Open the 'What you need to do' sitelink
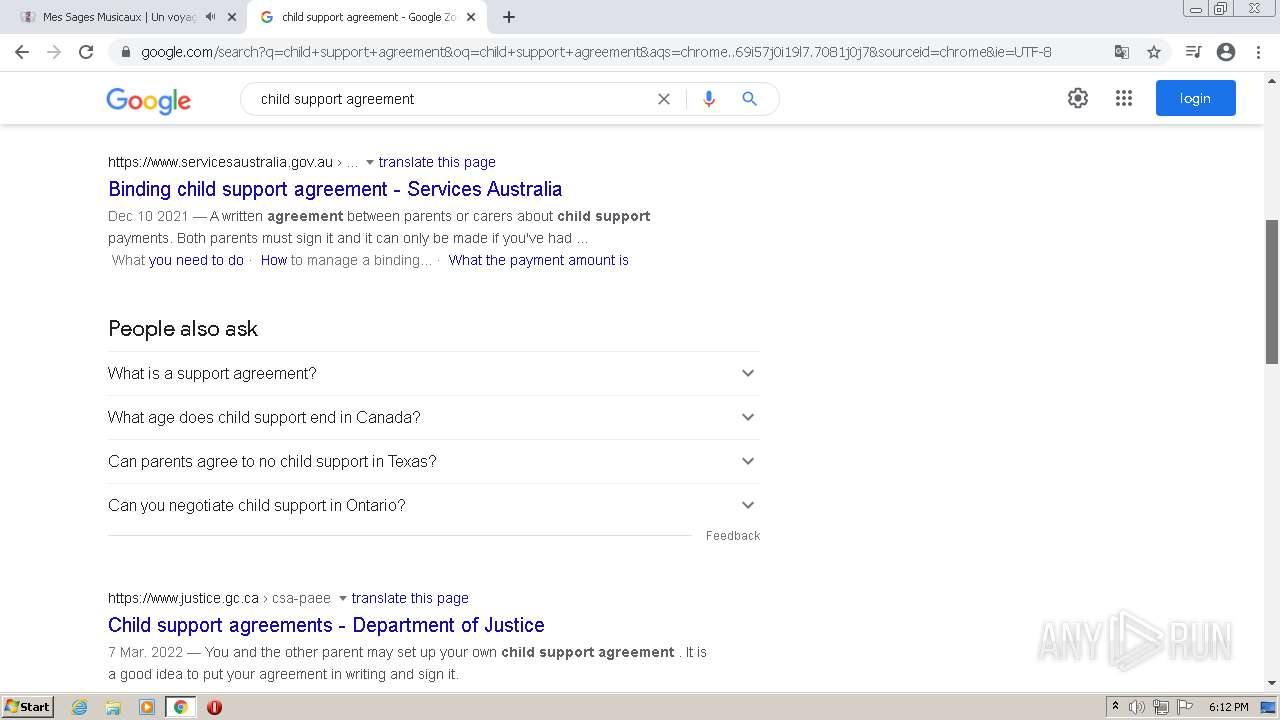This screenshot has width=1280, height=720. click(x=178, y=260)
